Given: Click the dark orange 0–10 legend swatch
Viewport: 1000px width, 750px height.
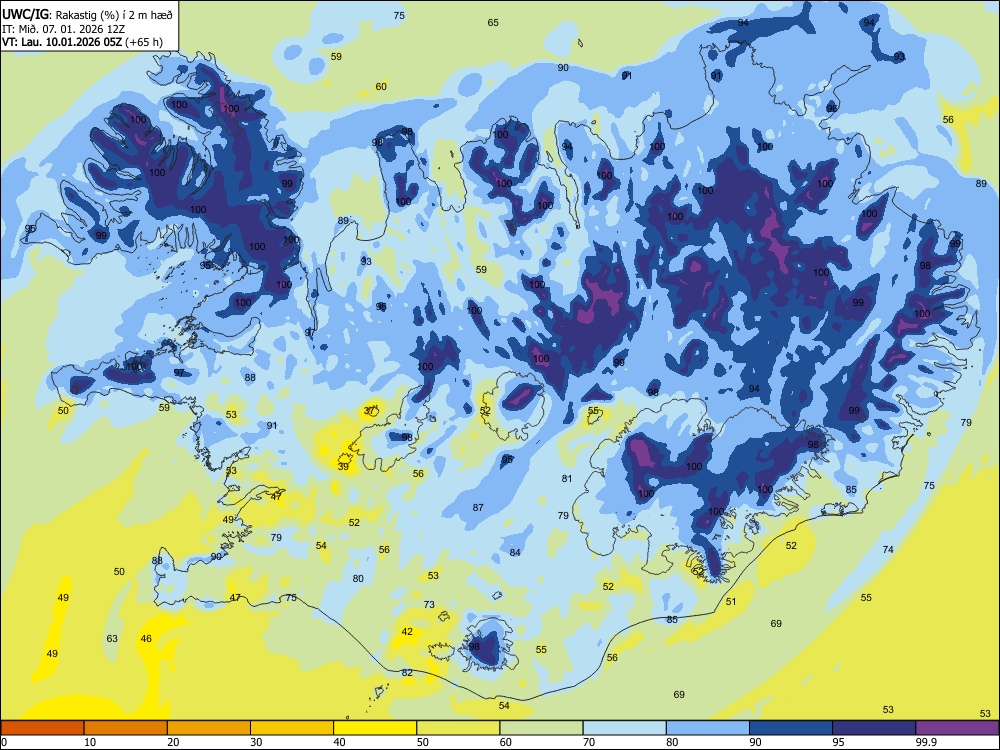Looking at the screenshot, I should pos(43,728).
